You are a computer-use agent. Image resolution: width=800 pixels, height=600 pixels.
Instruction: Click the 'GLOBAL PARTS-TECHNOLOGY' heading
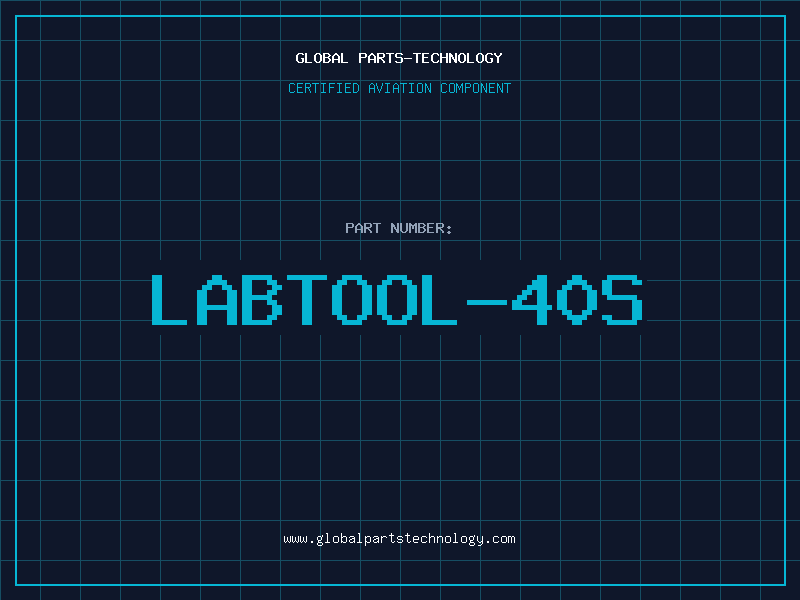pos(399,58)
